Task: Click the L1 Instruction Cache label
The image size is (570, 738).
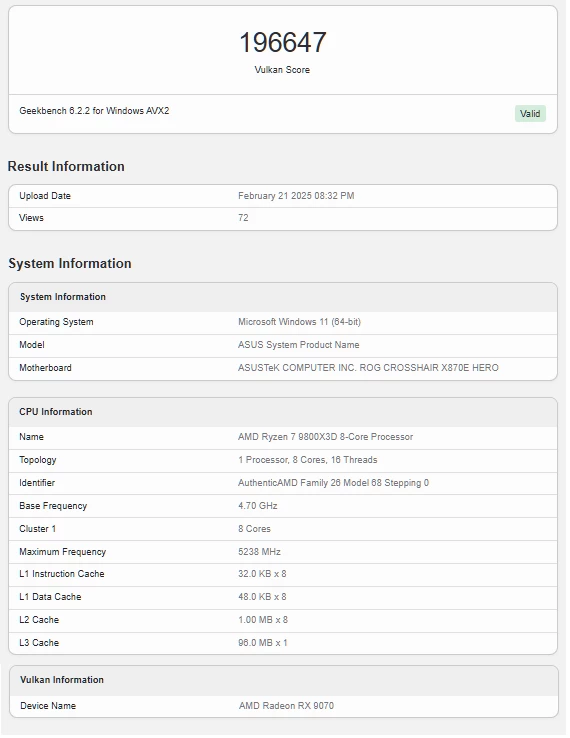Action: tap(62, 574)
